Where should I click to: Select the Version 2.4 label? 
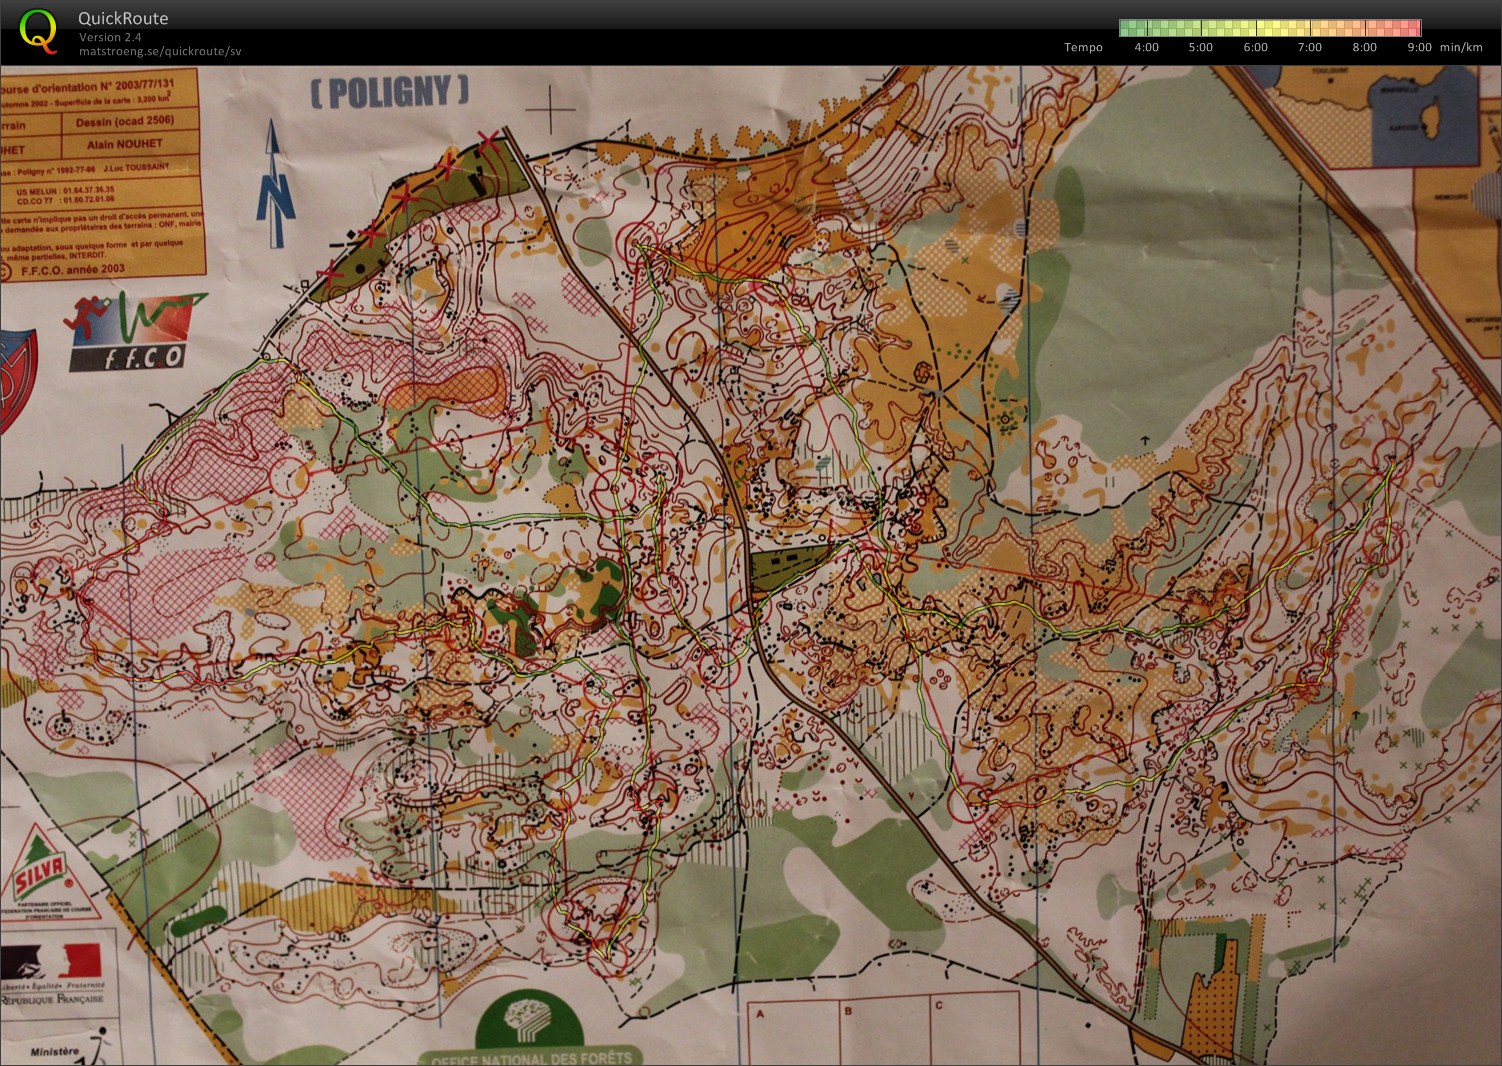tap(110, 37)
